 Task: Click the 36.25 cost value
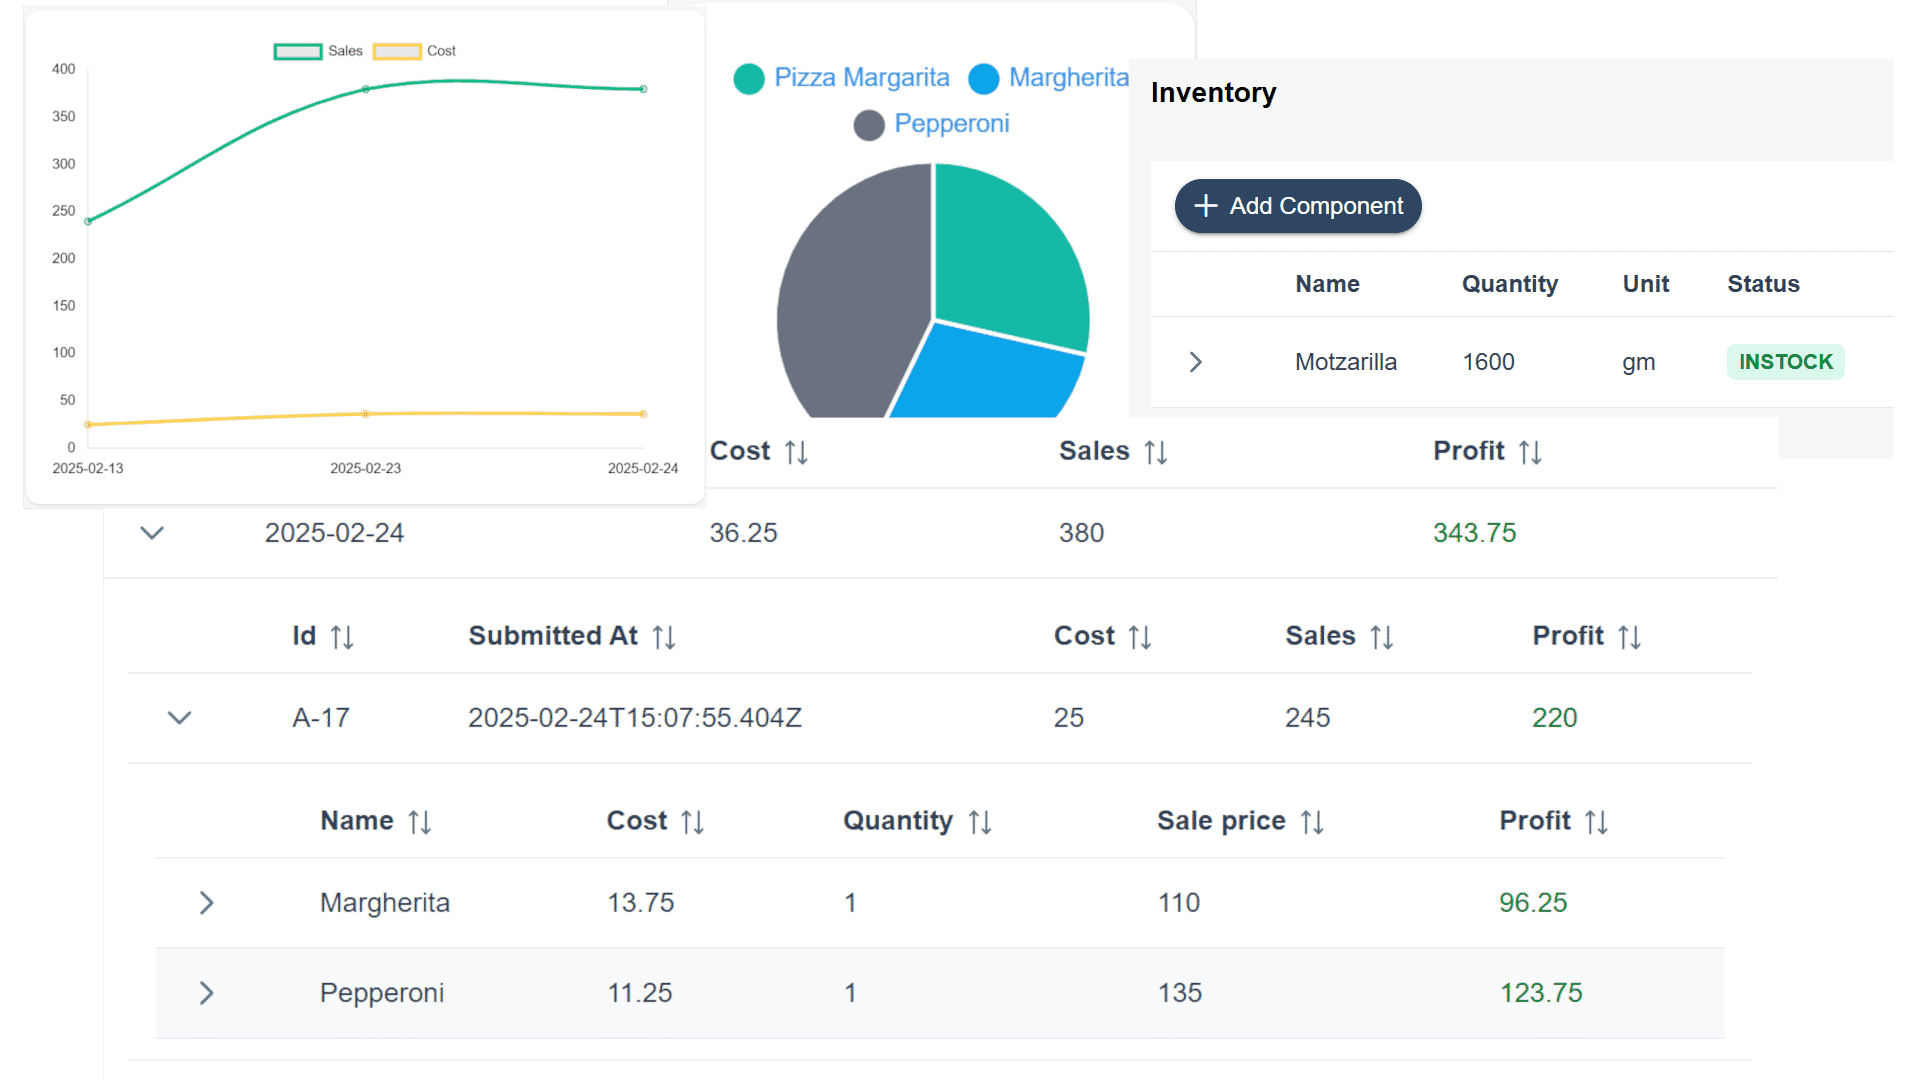(743, 533)
